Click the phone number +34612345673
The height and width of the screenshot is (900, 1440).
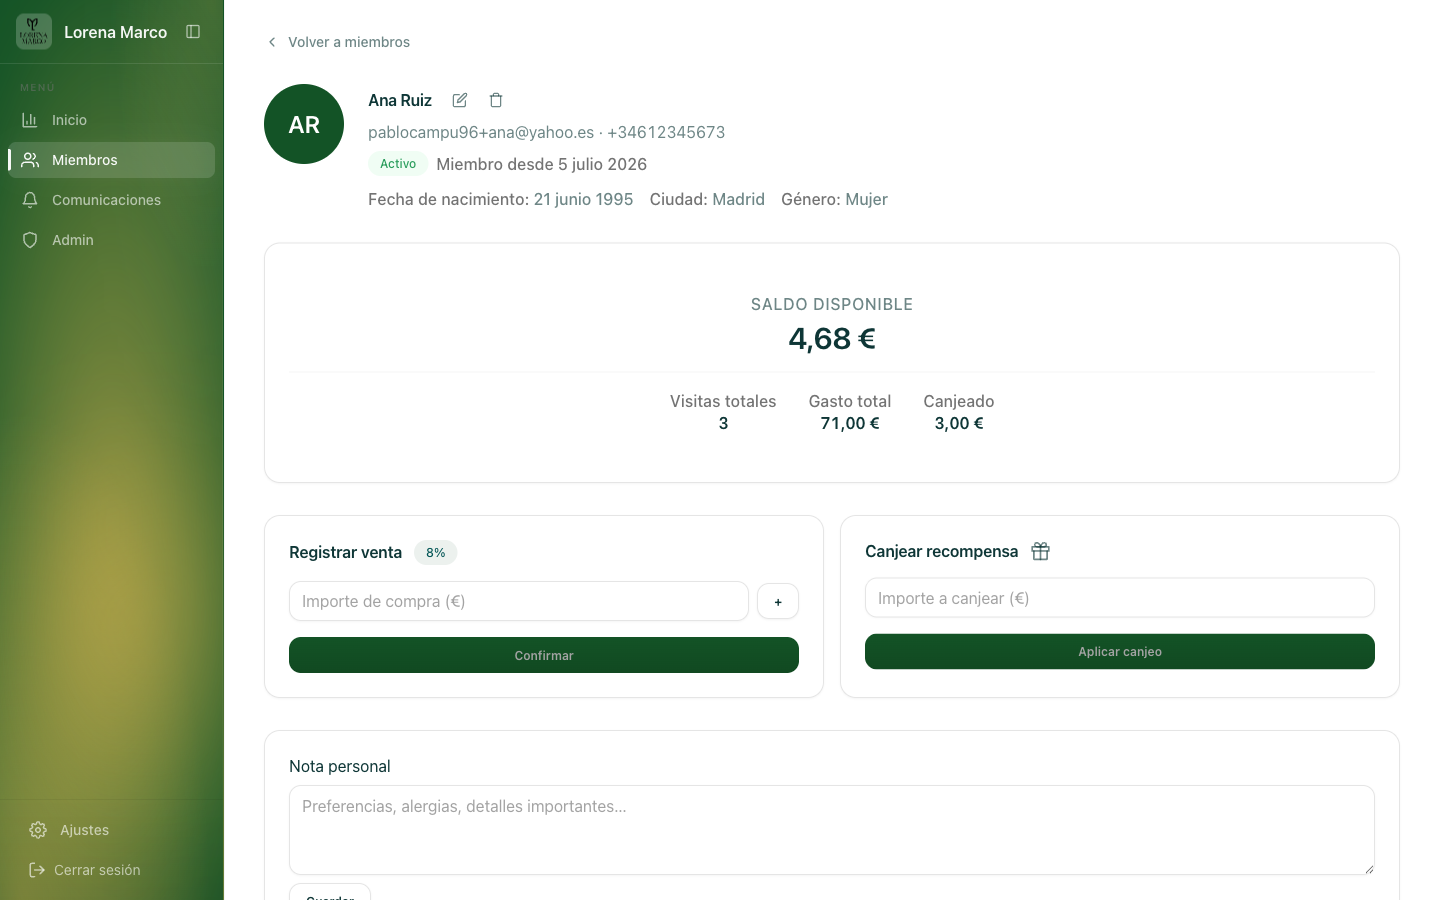click(x=666, y=132)
